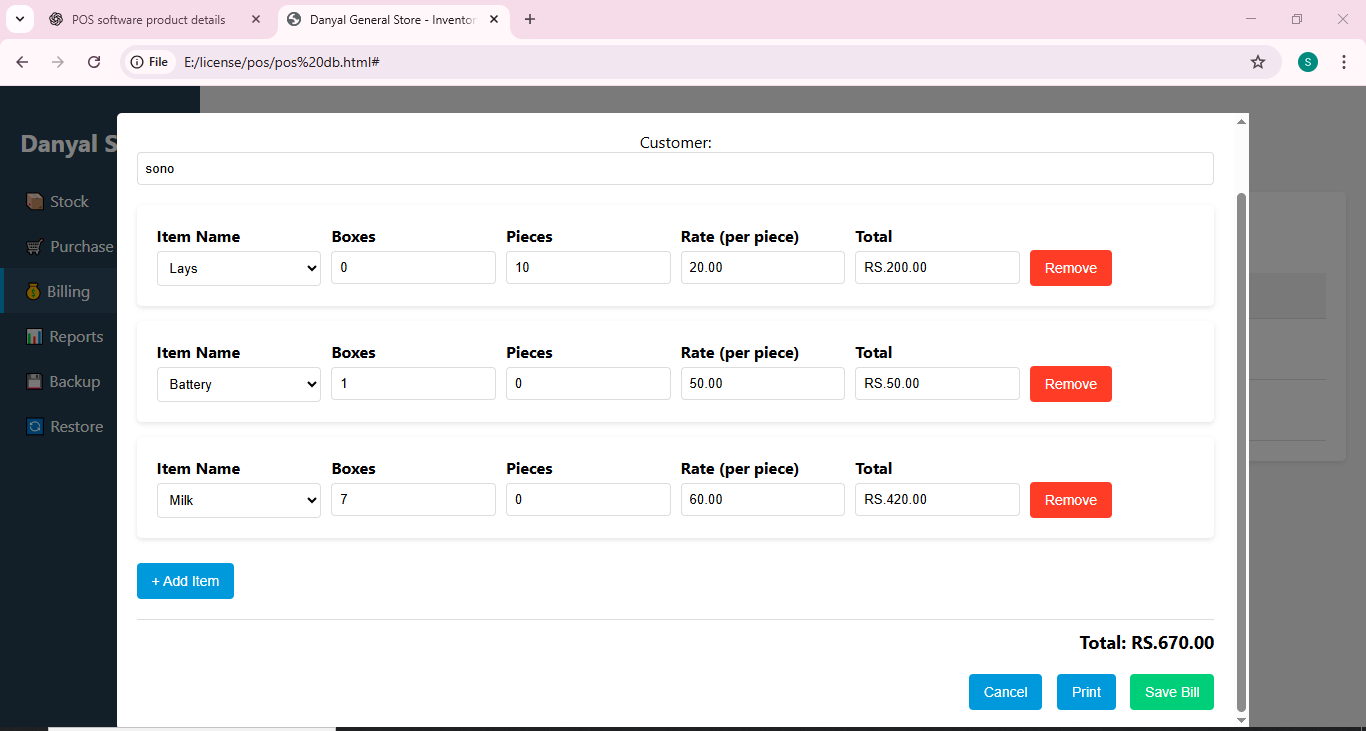
Task: Select the Restore sidebar icon
Action: [33, 426]
